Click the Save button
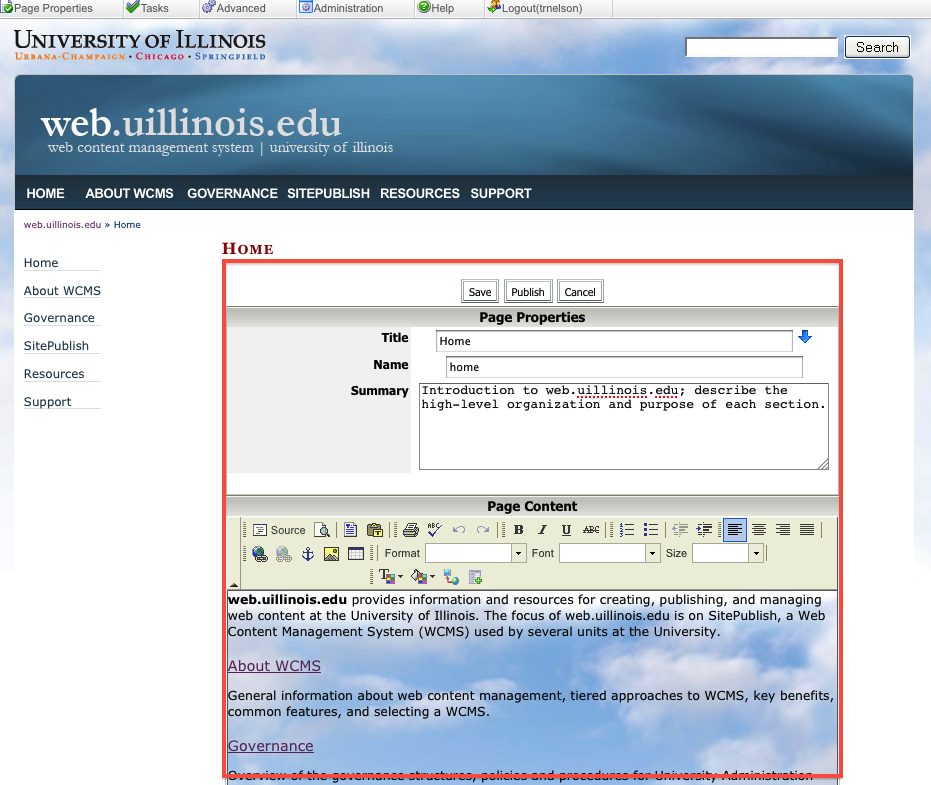This screenshot has width=931, height=785. coord(480,292)
